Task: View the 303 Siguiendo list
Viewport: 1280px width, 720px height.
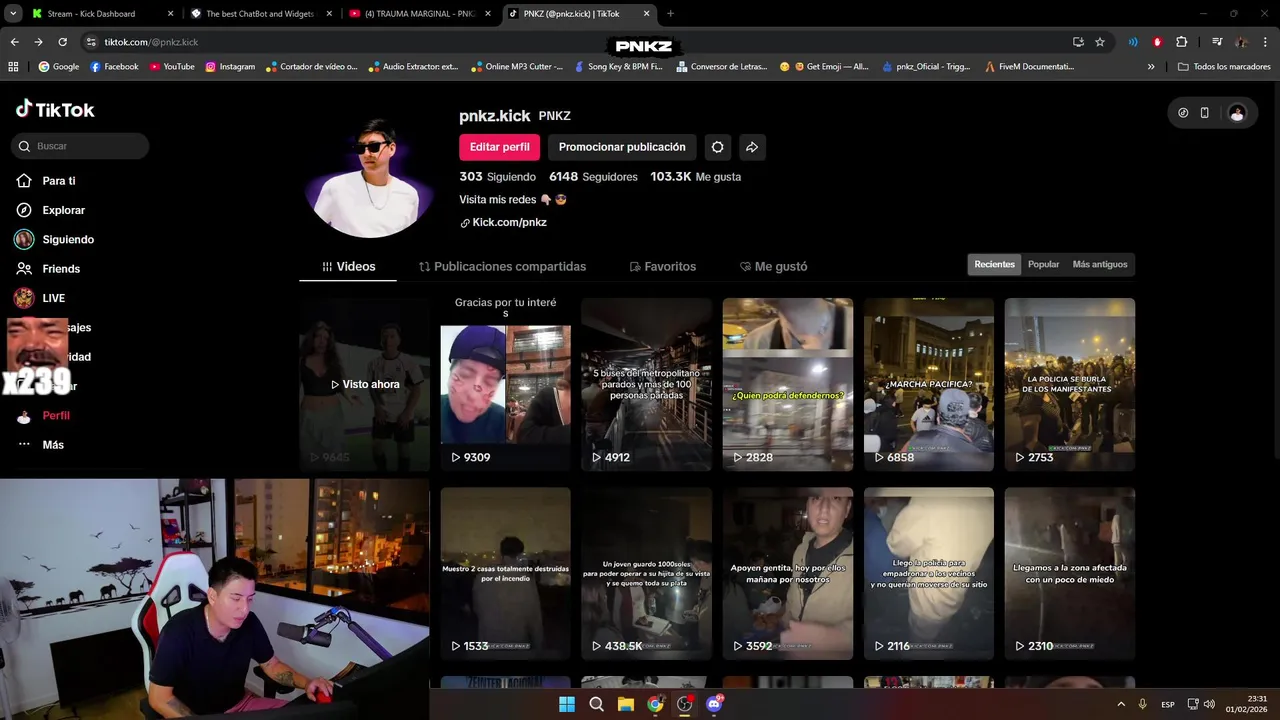Action: point(497,177)
